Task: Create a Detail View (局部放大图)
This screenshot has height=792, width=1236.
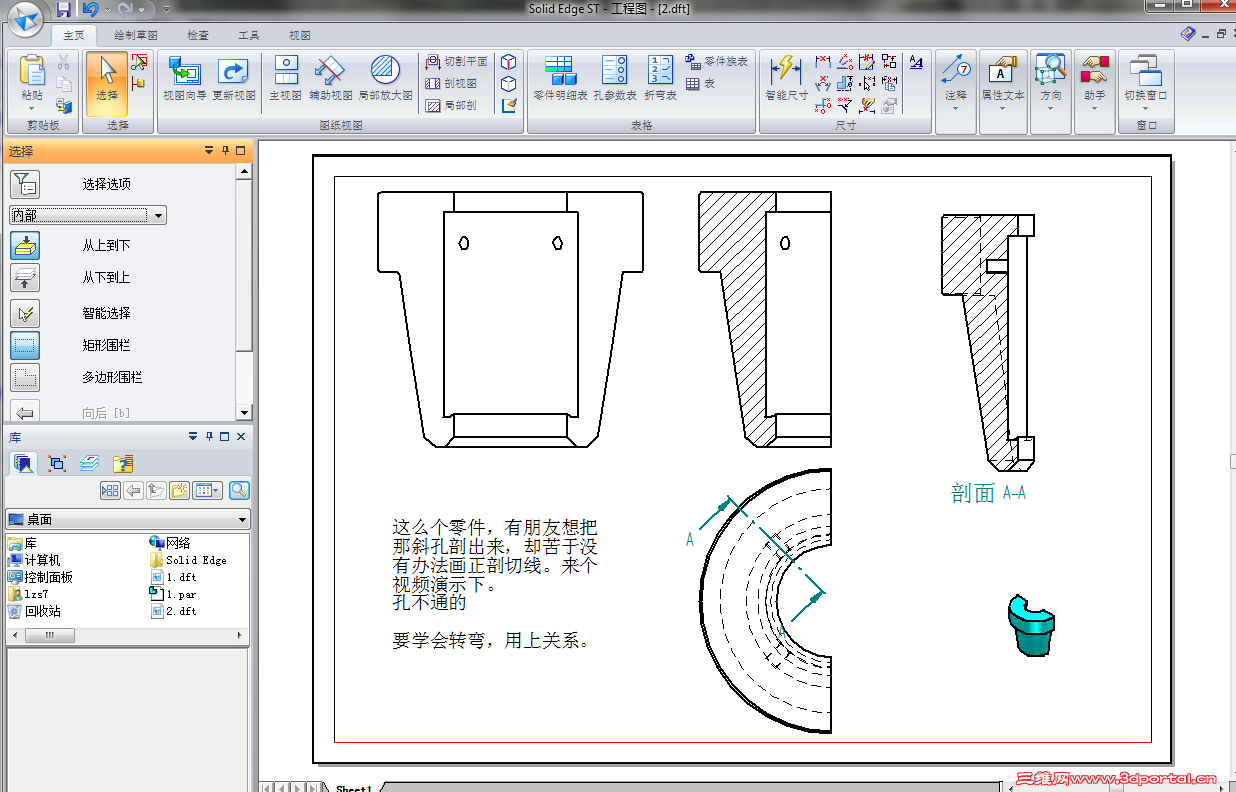Action: [x=385, y=78]
